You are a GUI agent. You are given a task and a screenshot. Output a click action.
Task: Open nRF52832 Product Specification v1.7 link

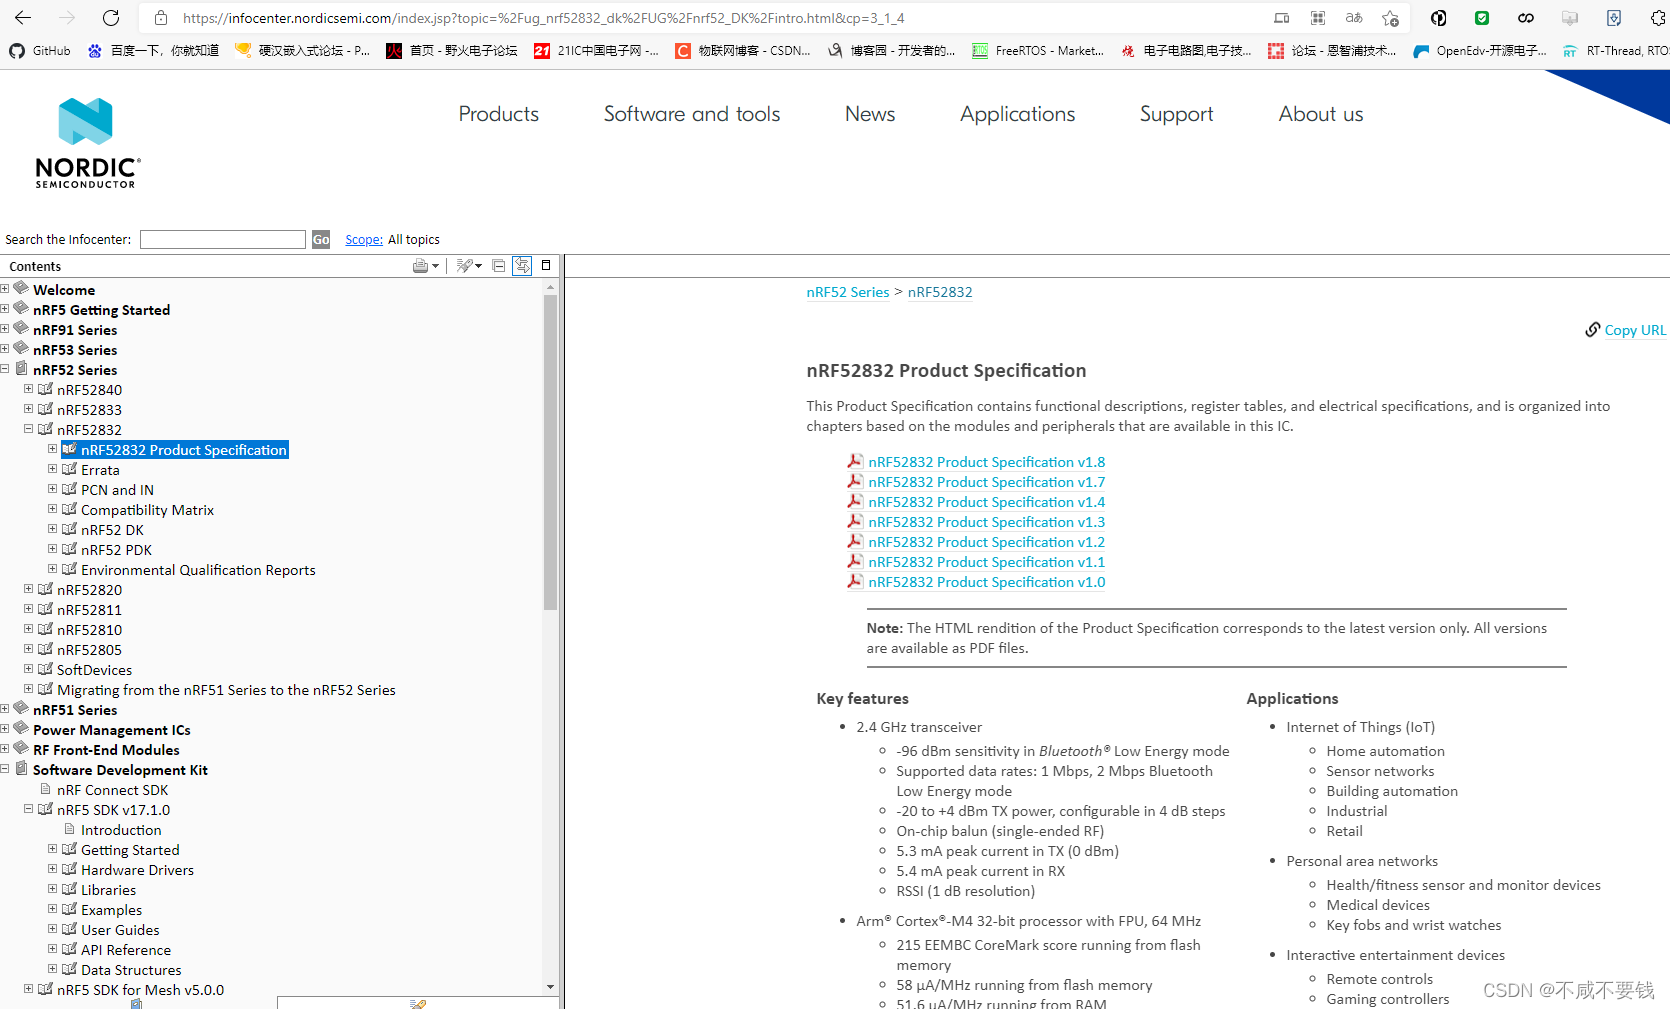[987, 482]
